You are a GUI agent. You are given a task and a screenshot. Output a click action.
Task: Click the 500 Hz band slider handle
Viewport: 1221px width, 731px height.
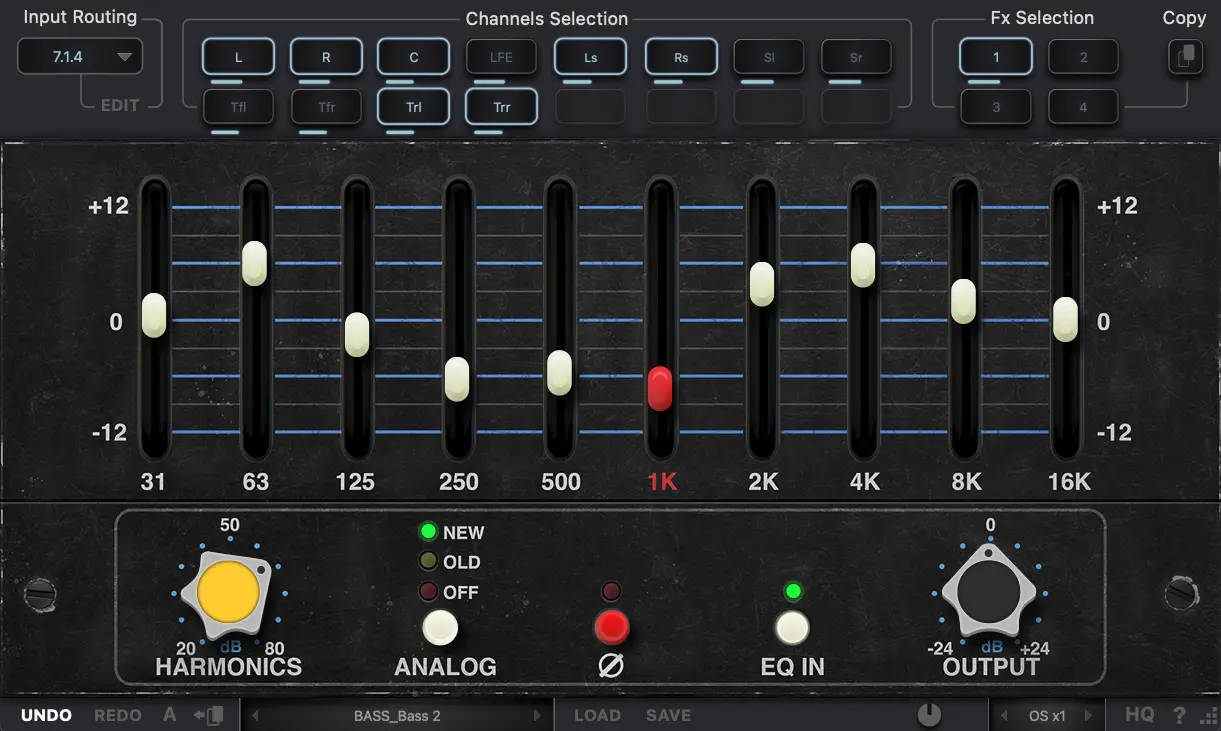[x=559, y=373]
